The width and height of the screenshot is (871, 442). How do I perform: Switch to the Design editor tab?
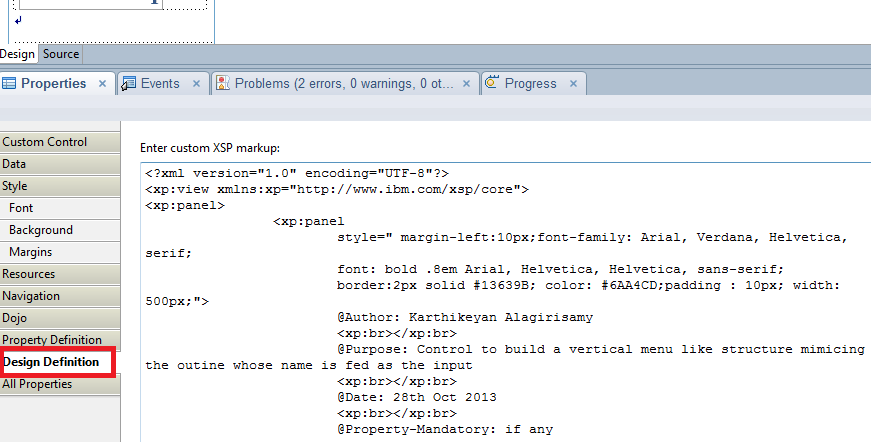[x=17, y=54]
